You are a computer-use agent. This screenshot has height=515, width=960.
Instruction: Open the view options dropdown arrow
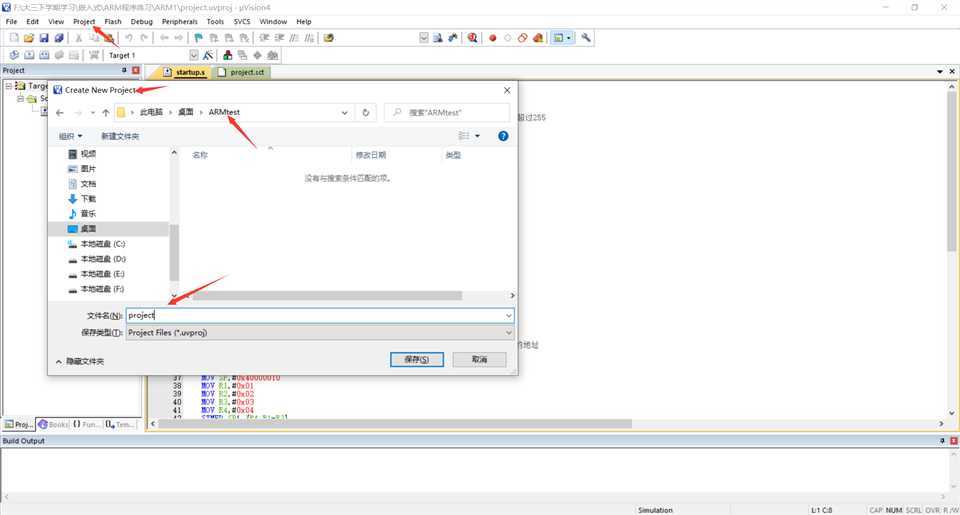point(478,136)
